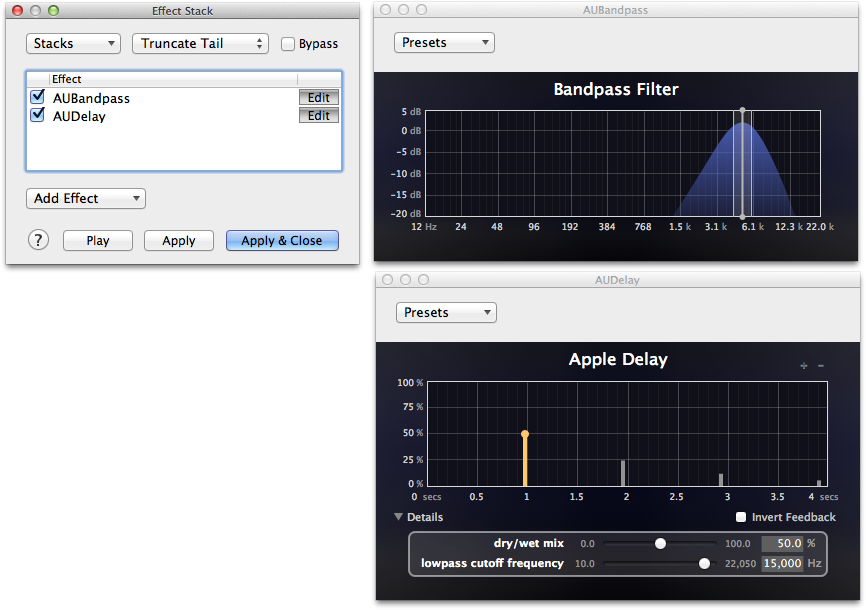Open Presets dropdown in AUDelay window
866x610 pixels.
tap(446, 313)
